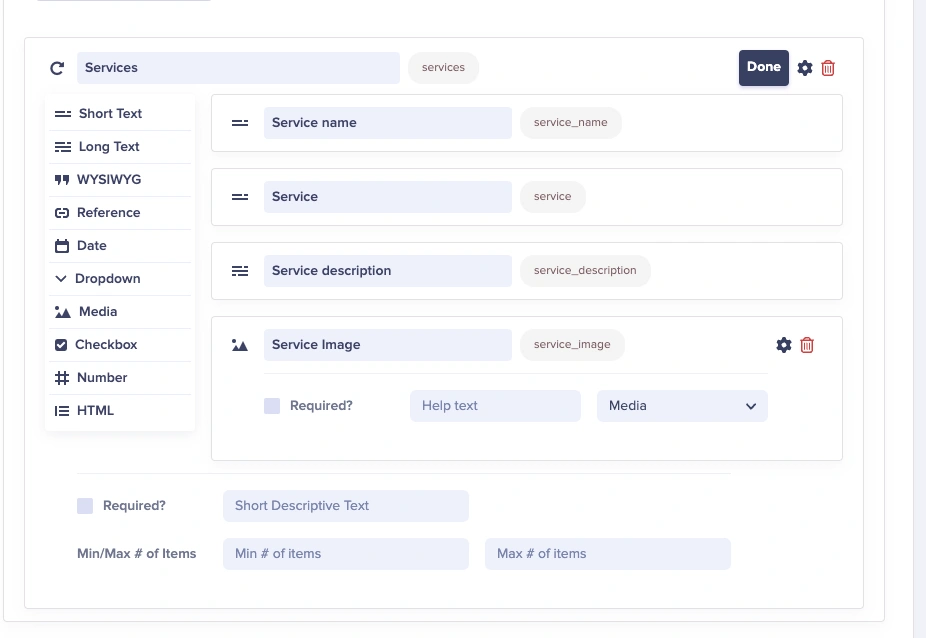Screen dimensions: 926x638
Task: Delete the Services group with trash icon
Action: tap(828, 68)
